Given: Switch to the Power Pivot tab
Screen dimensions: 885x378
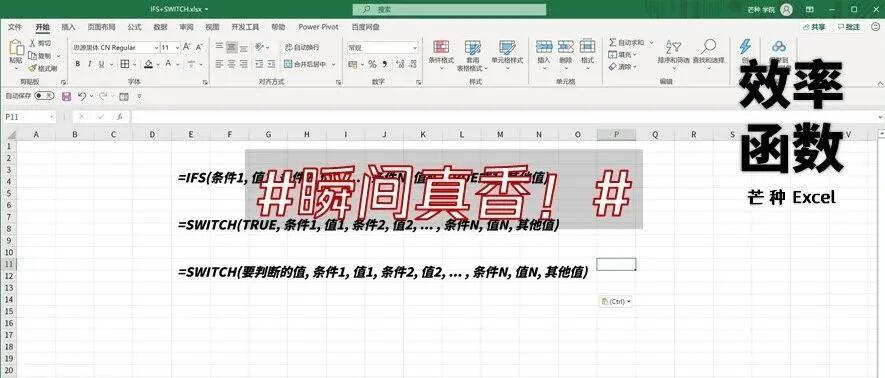Looking at the screenshot, I should click(x=318, y=27).
